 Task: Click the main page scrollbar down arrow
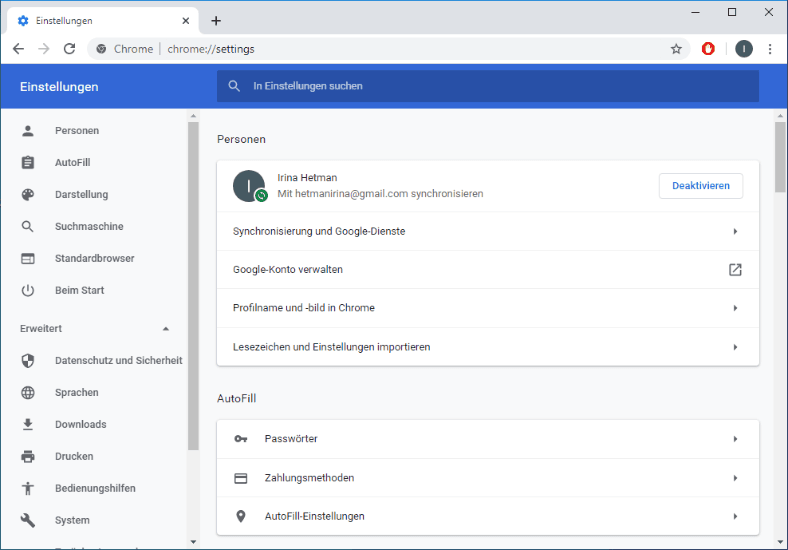[x=780, y=542]
